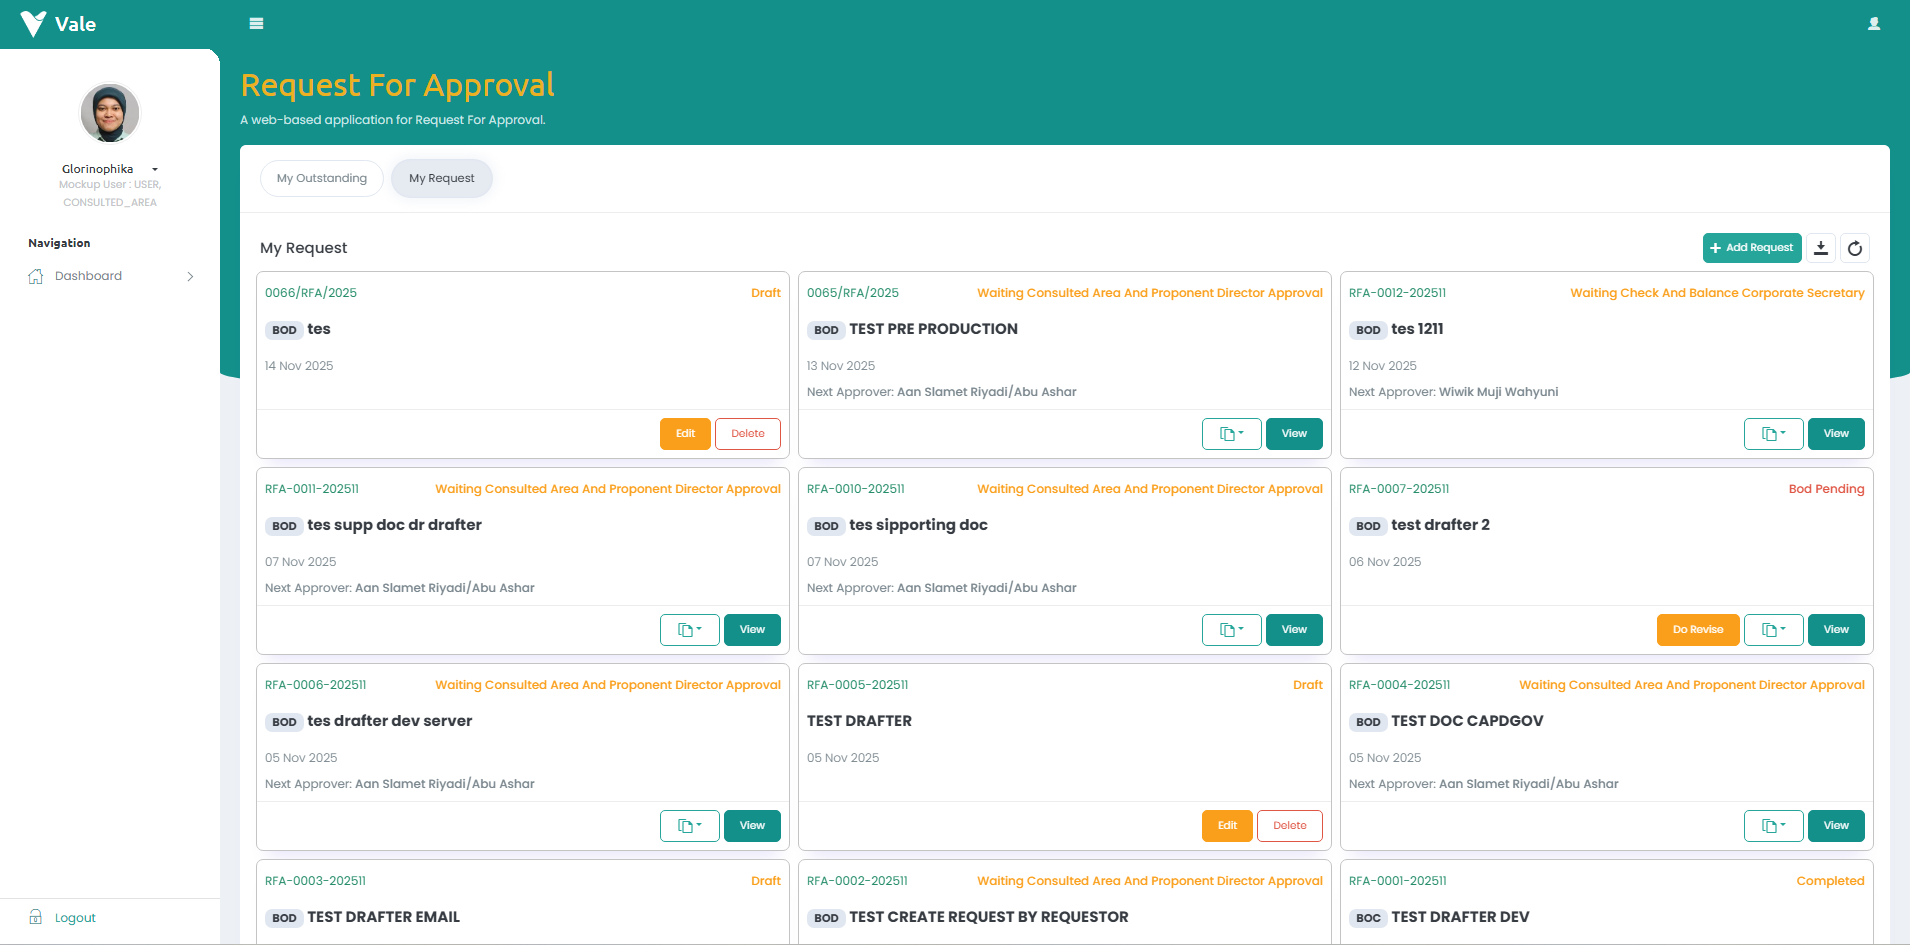1910x945 pixels.
Task: Expand the Dashboard navigation chevron
Action: [190, 277]
